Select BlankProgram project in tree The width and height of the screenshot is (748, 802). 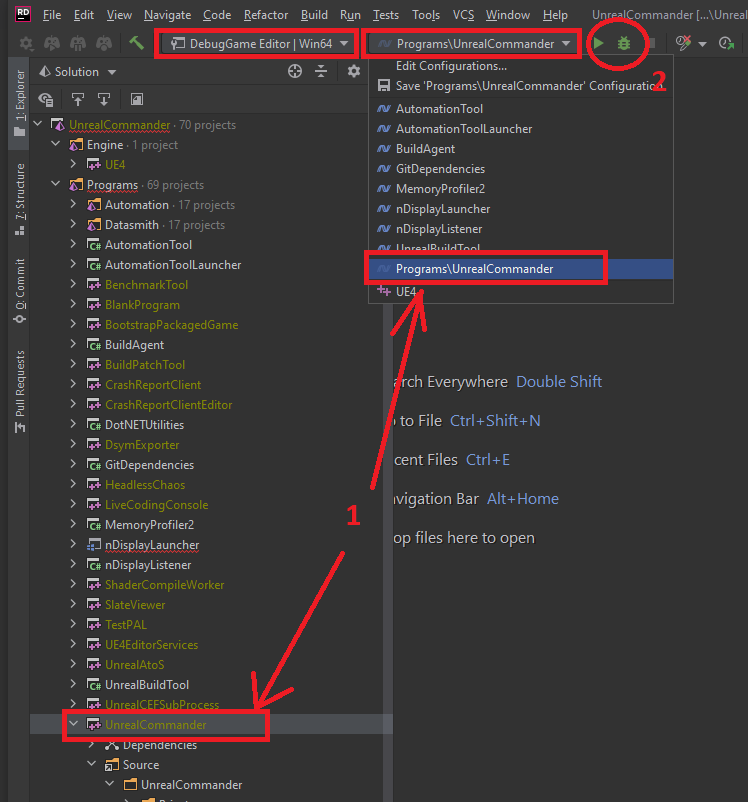tap(142, 305)
